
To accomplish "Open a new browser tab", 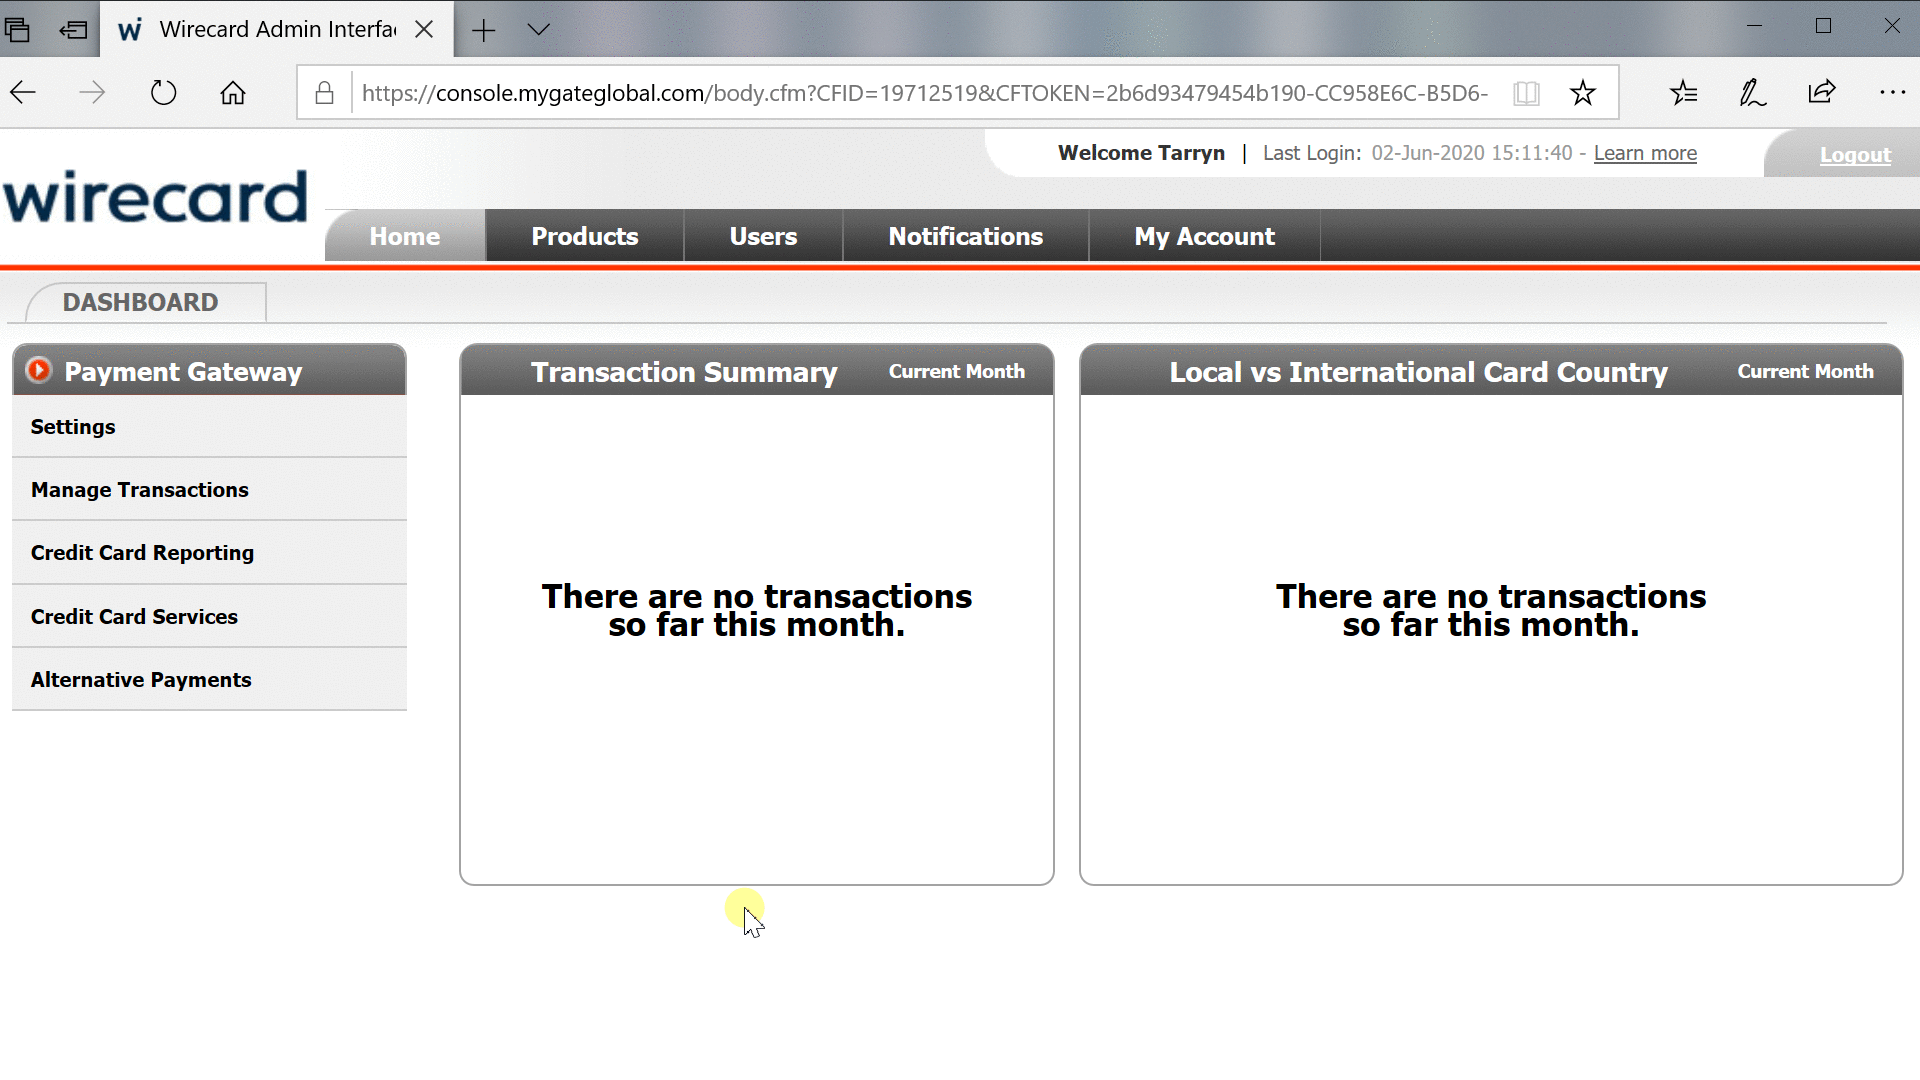I will click(x=484, y=30).
